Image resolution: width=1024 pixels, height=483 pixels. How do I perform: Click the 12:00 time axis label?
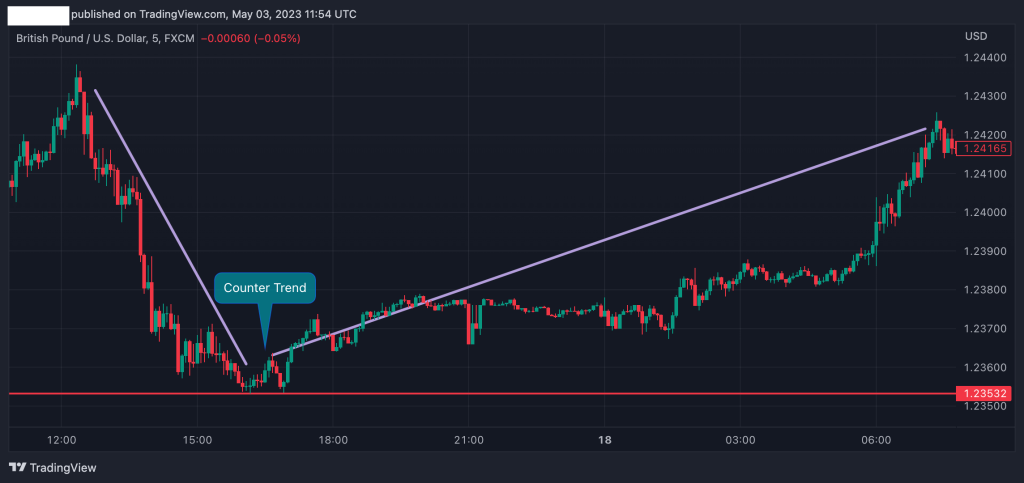click(62, 440)
